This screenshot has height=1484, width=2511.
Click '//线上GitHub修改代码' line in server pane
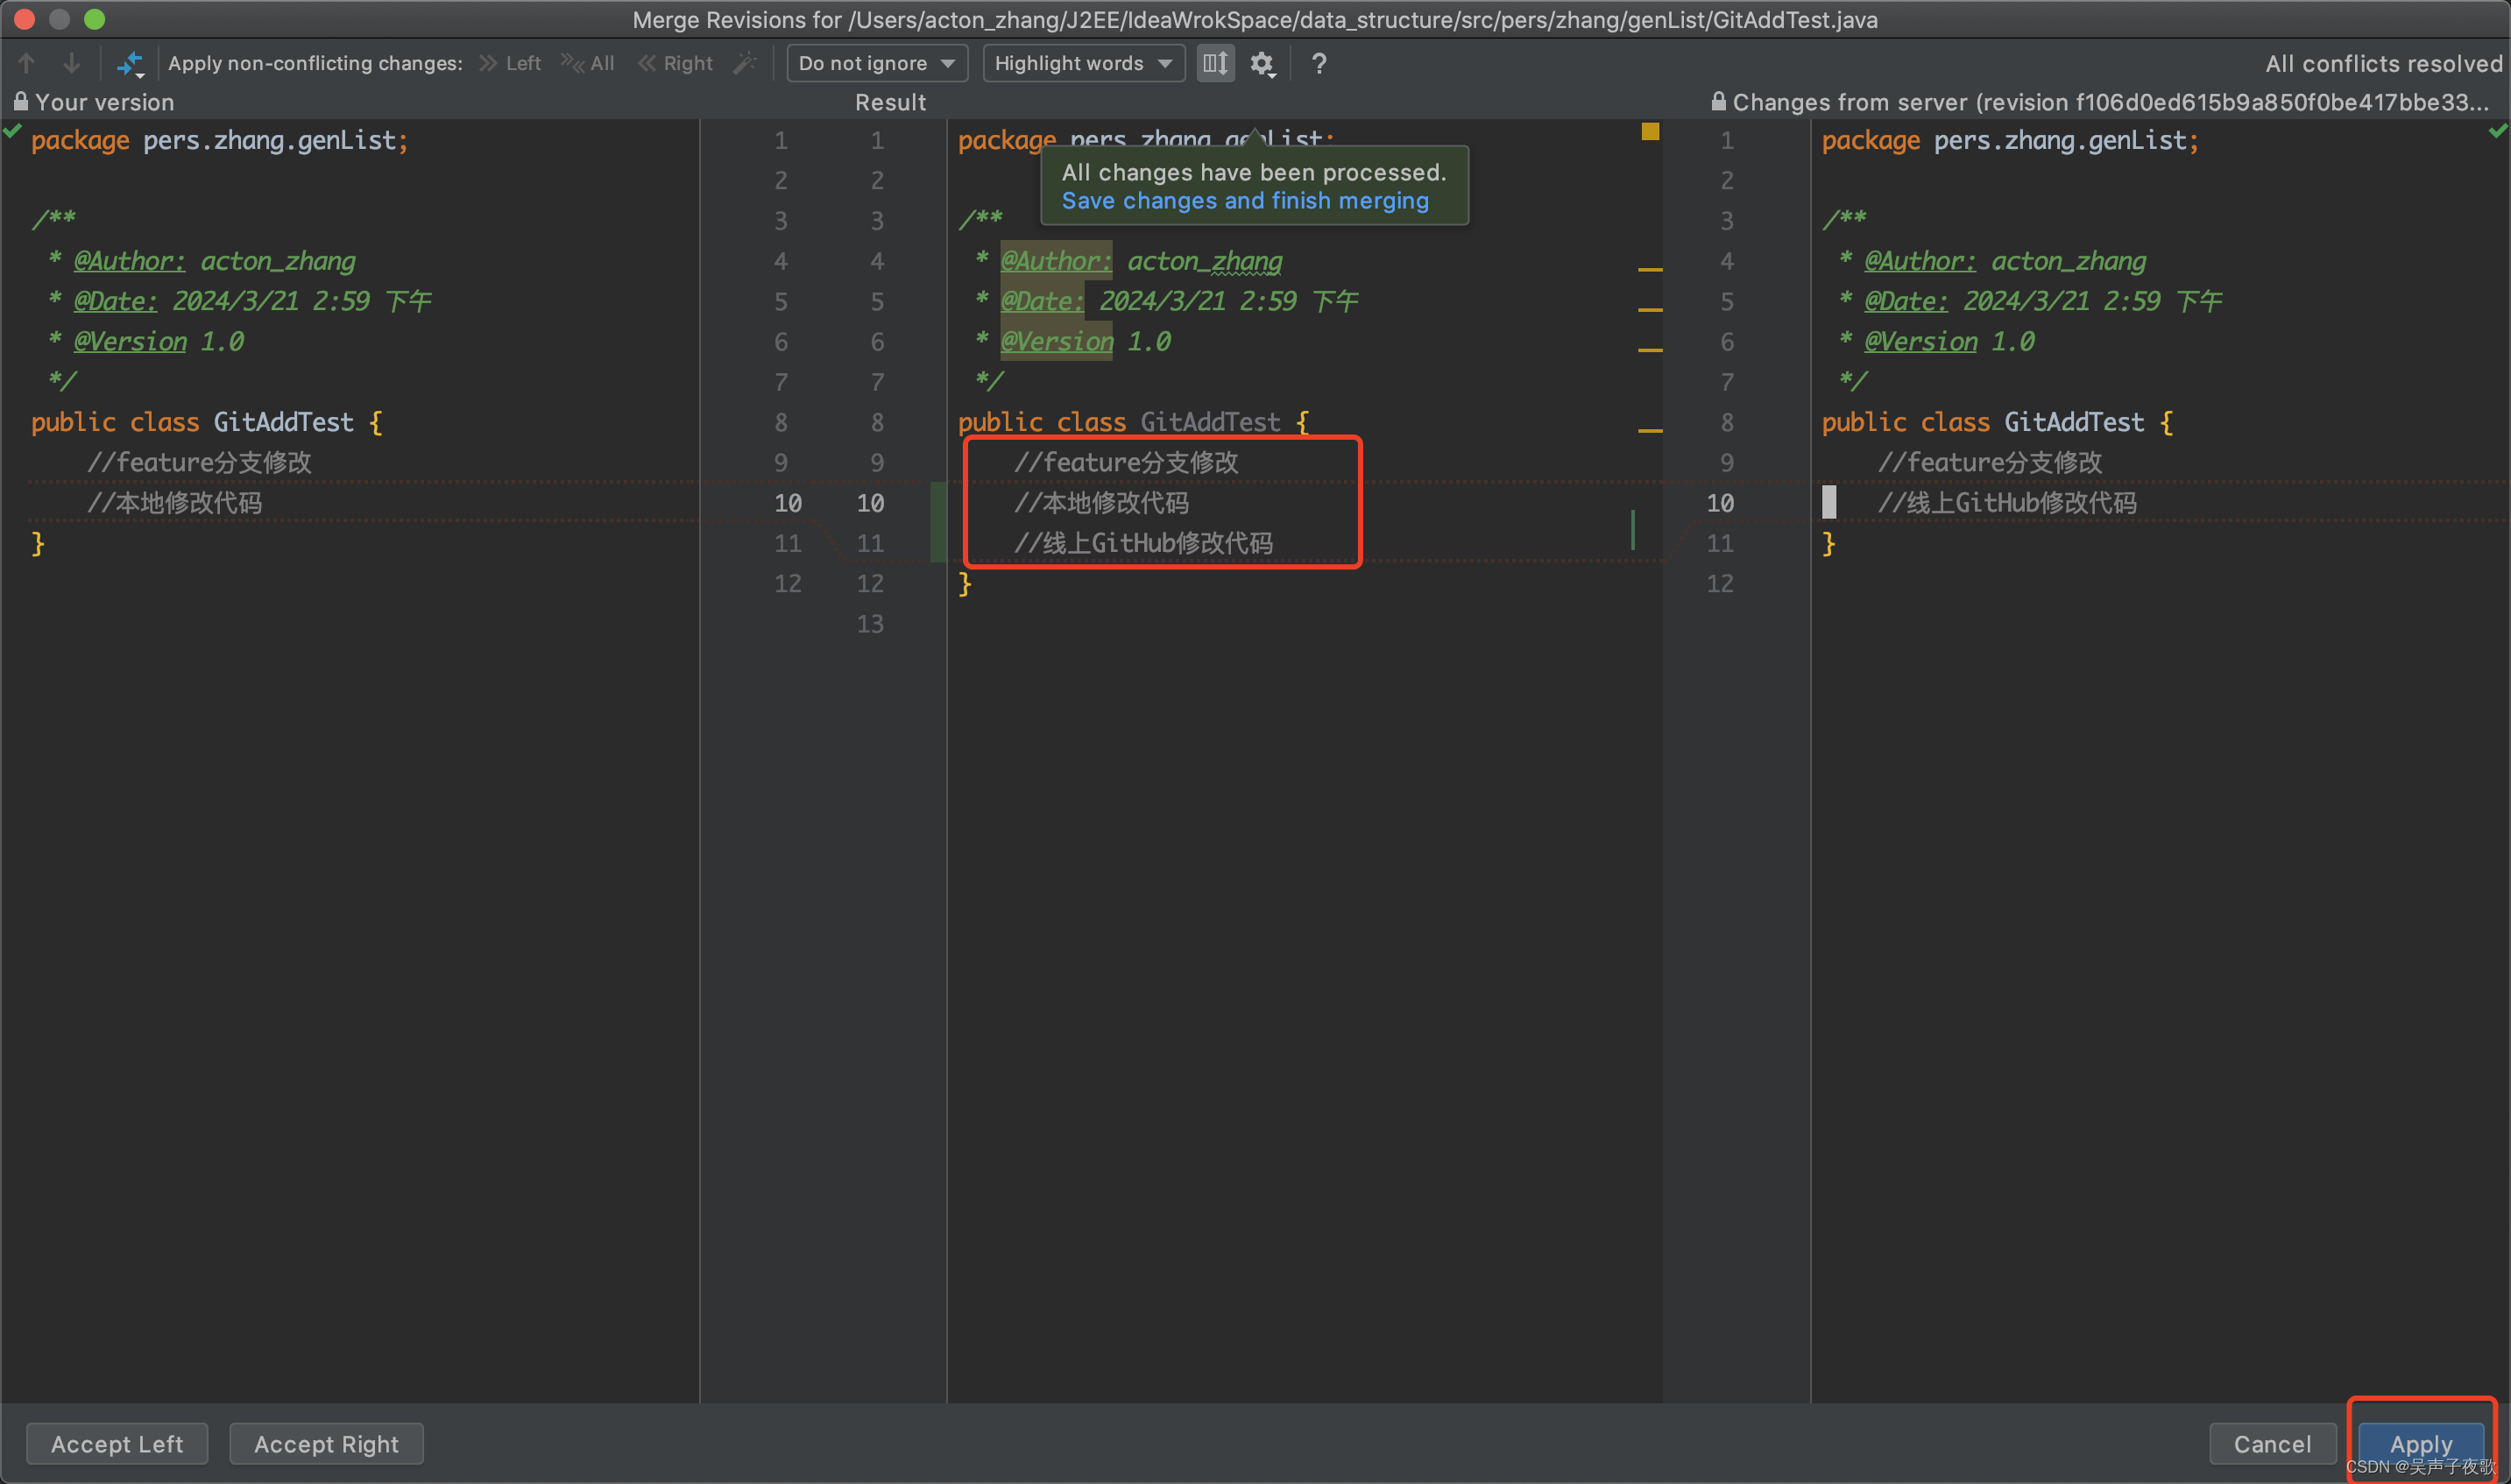click(2007, 502)
